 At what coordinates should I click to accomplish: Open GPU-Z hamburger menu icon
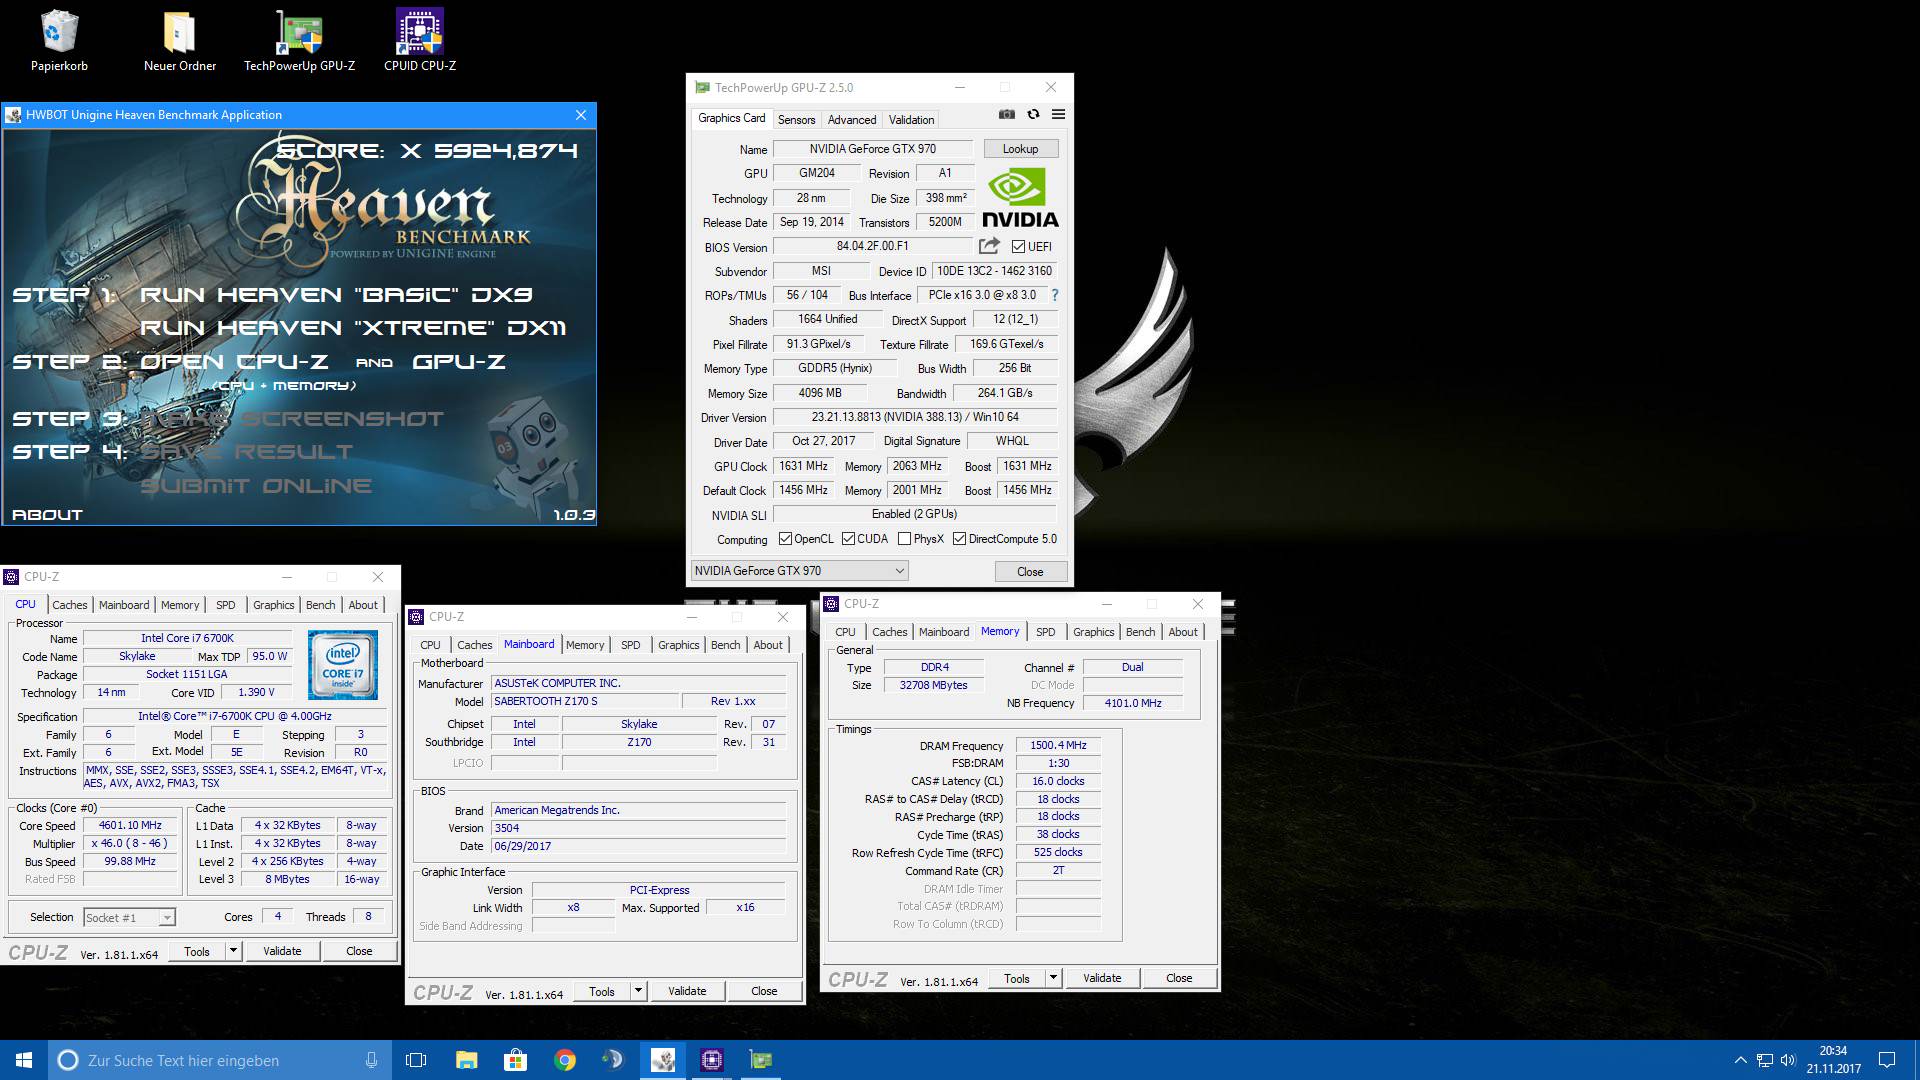(1058, 114)
